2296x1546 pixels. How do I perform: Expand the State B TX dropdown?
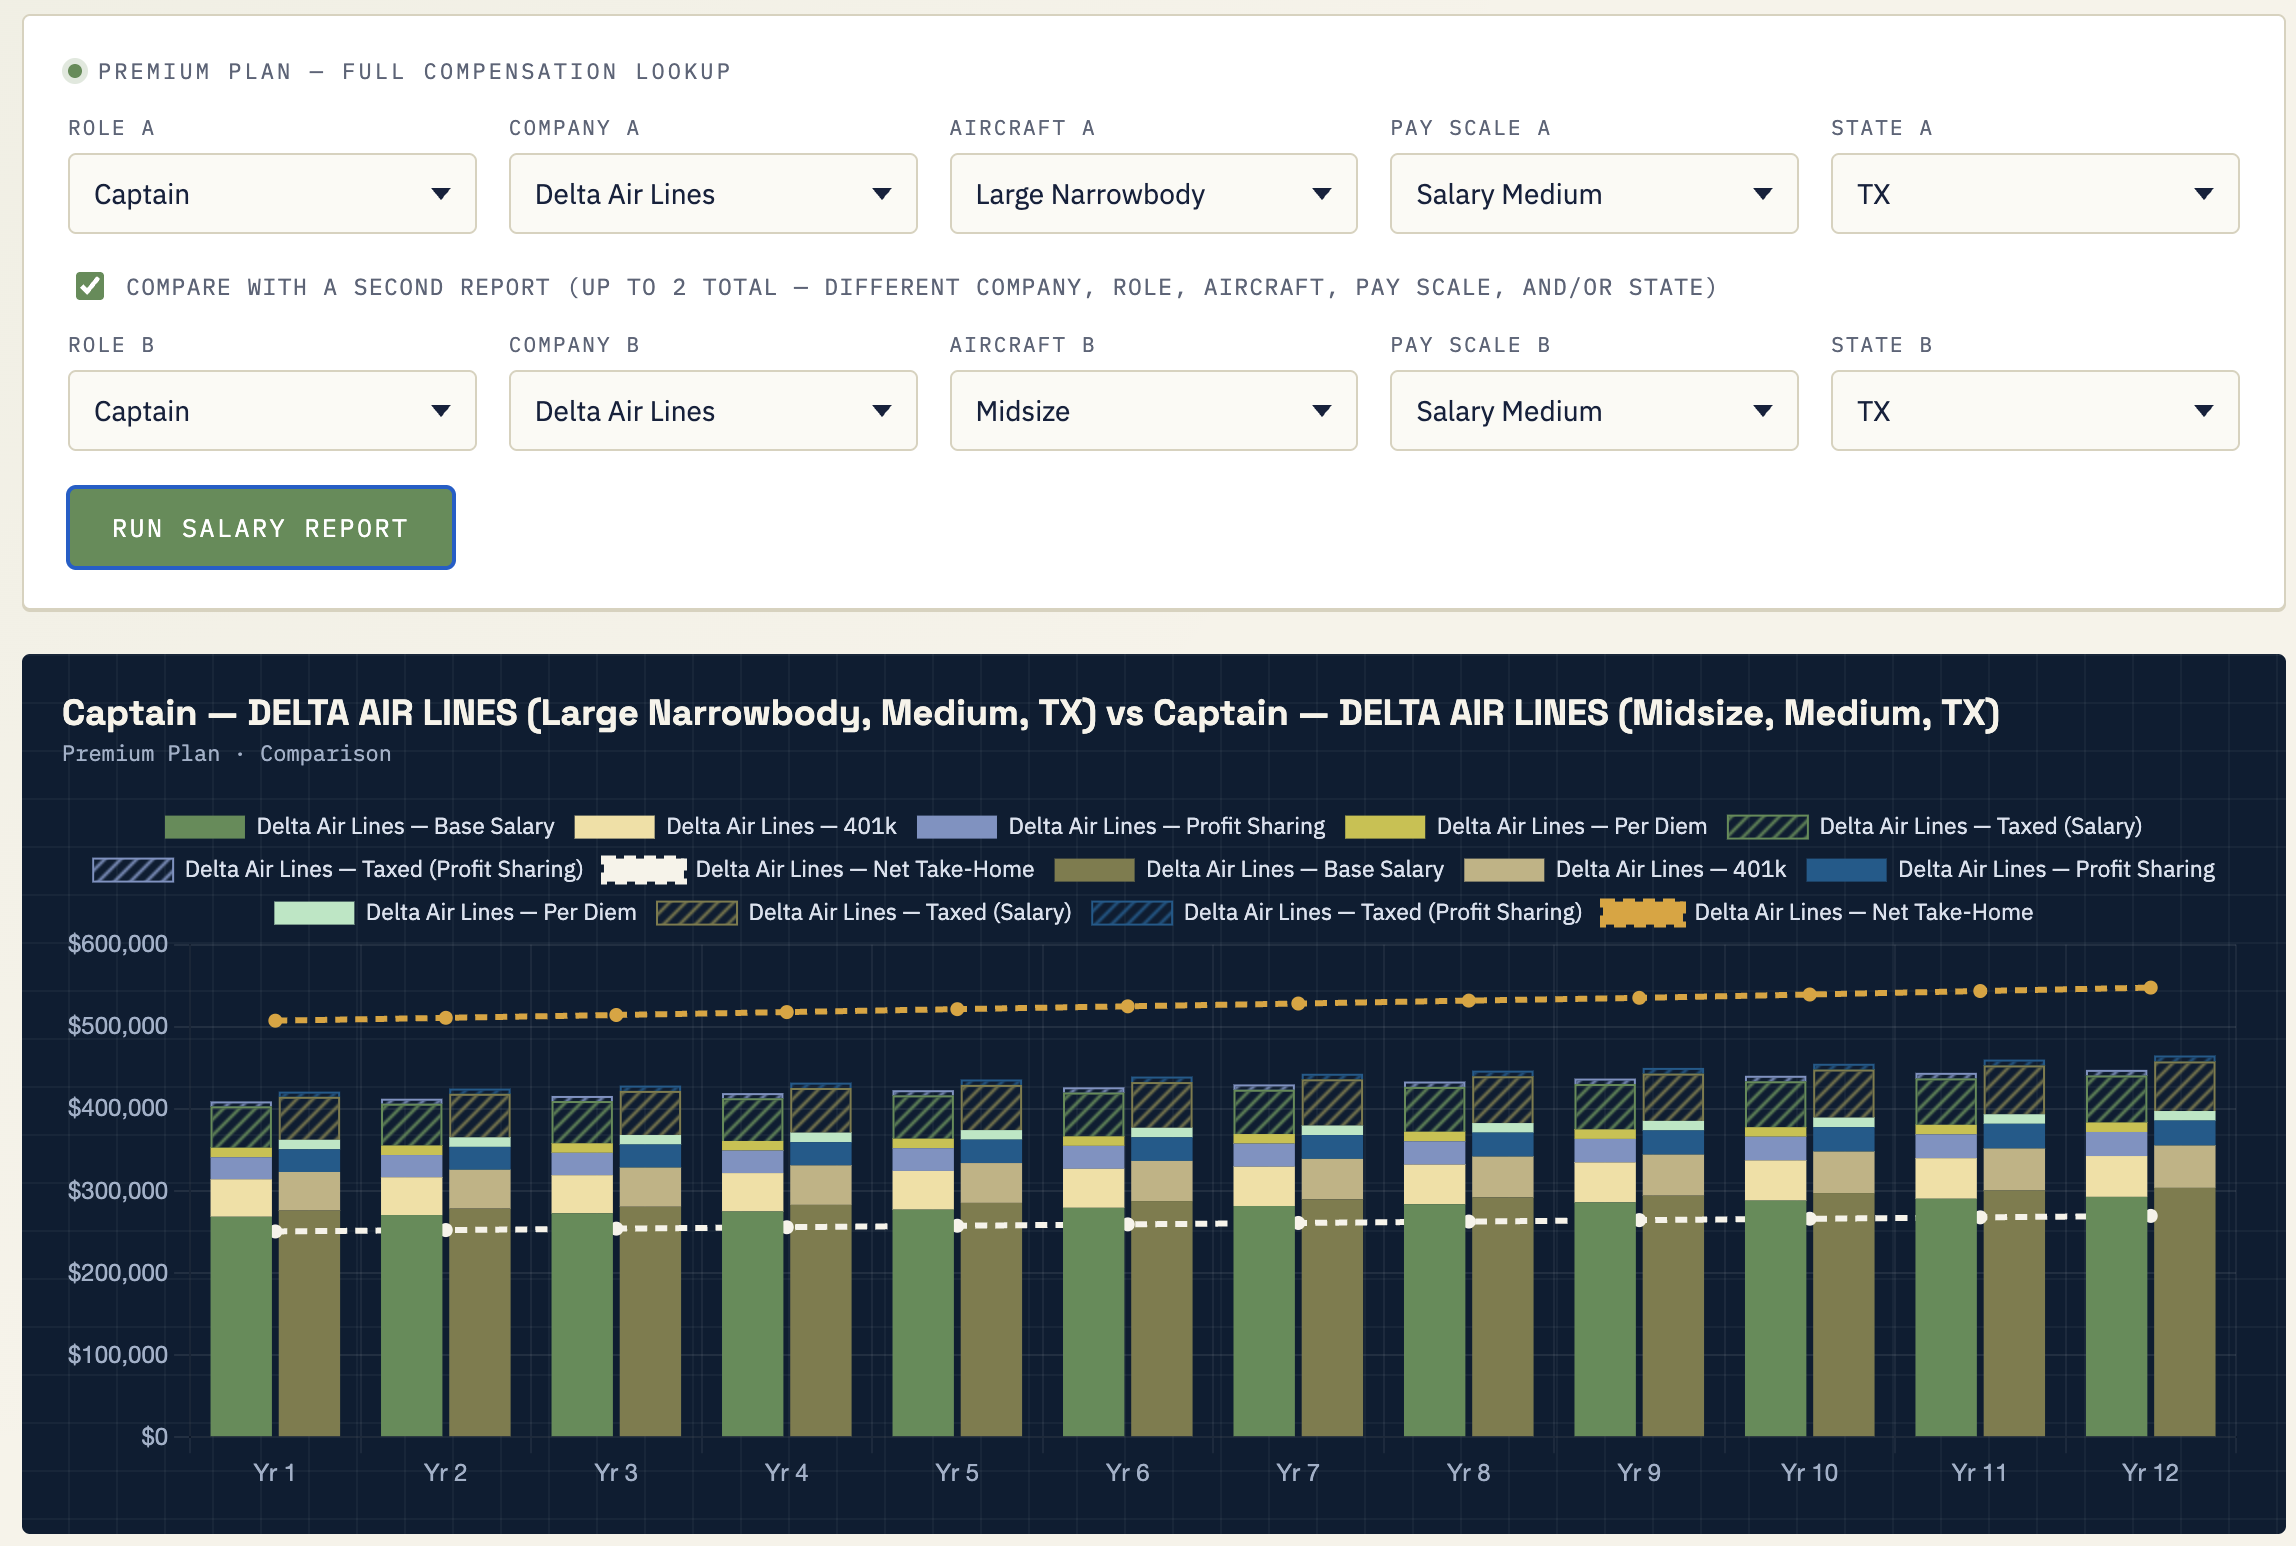pyautogui.click(x=2034, y=411)
